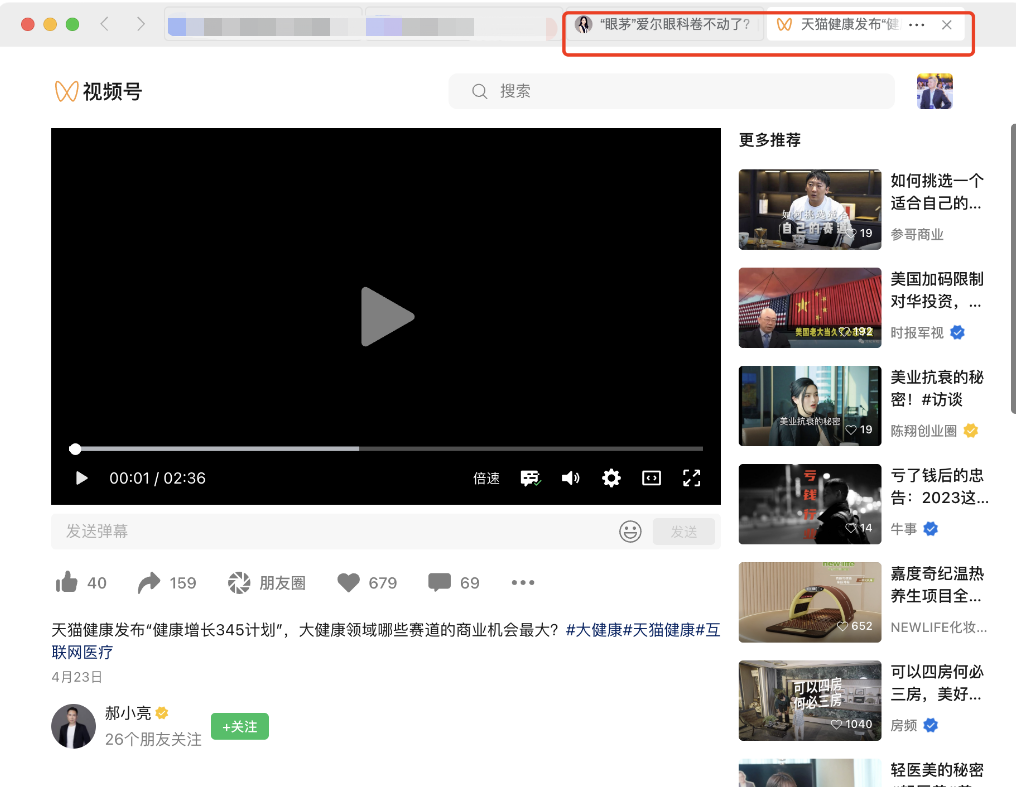Open title 亏了钱后的忠告：2023这

pos(940,486)
